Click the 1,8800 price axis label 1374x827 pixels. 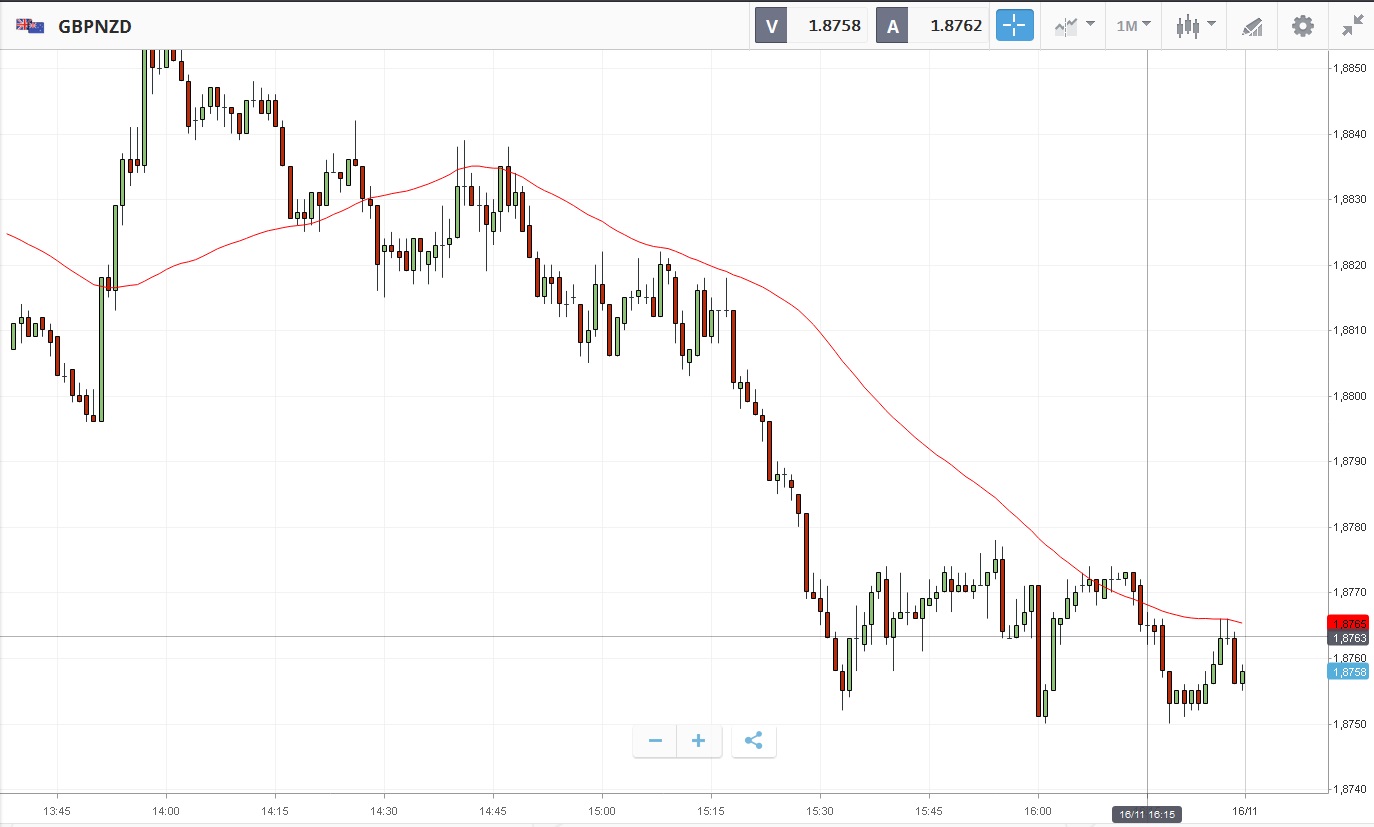[1349, 396]
